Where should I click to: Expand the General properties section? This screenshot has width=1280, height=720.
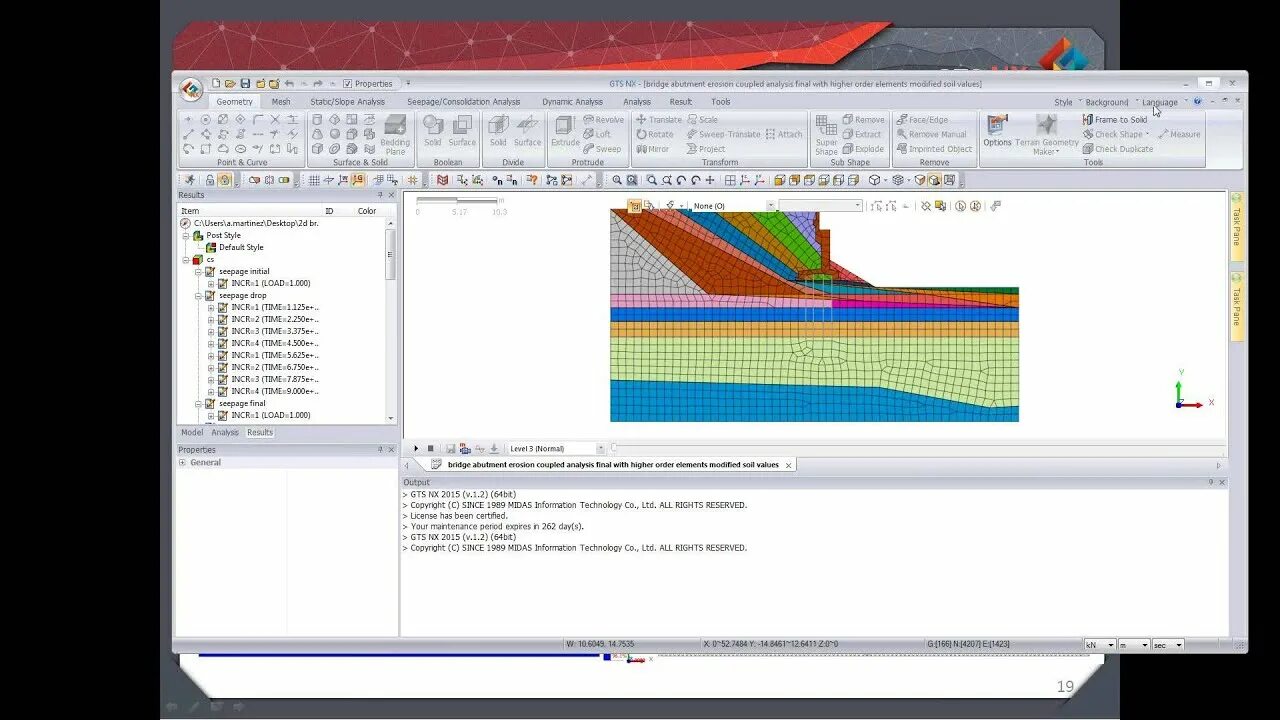(x=182, y=463)
